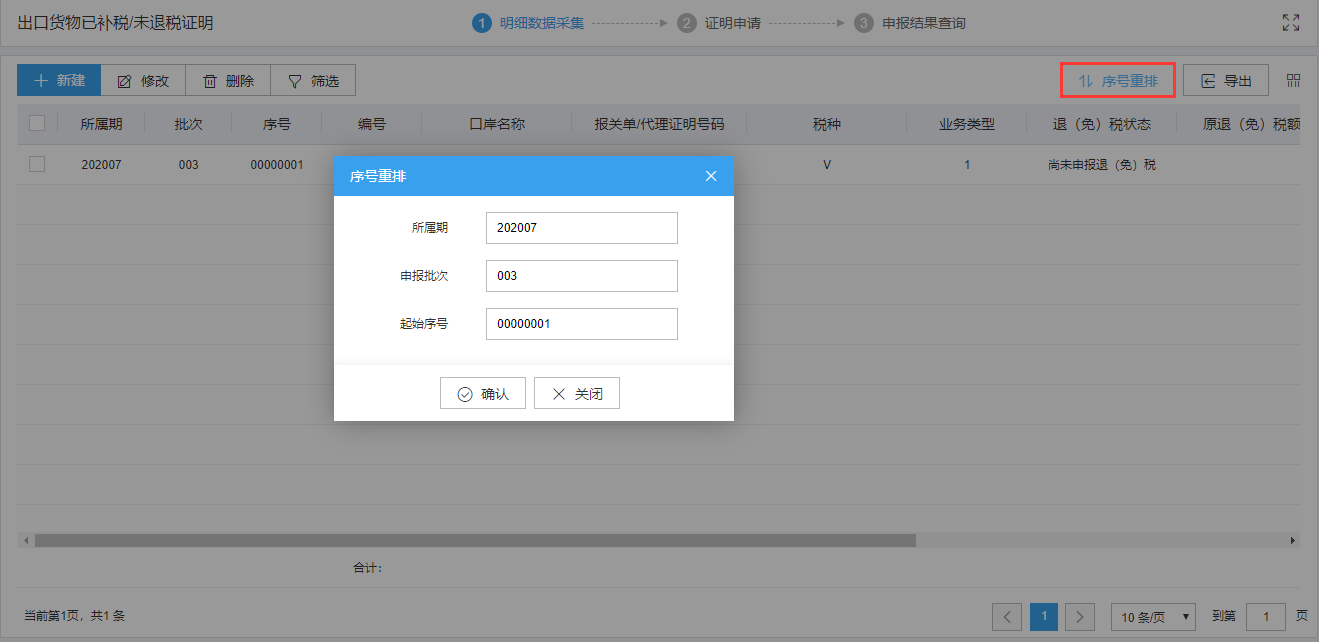
Task: Go to previous page arrow
Action: (1007, 617)
